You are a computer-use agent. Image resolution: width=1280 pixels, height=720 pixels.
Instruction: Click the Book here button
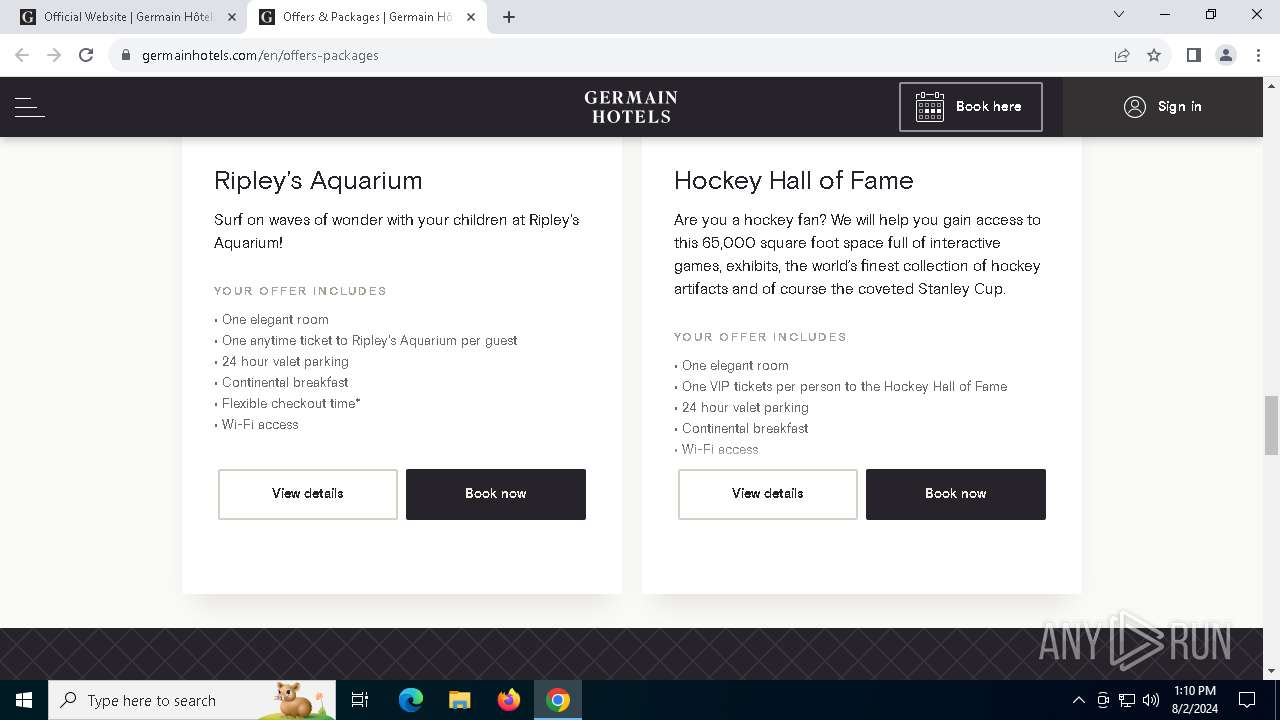pyautogui.click(x=970, y=107)
